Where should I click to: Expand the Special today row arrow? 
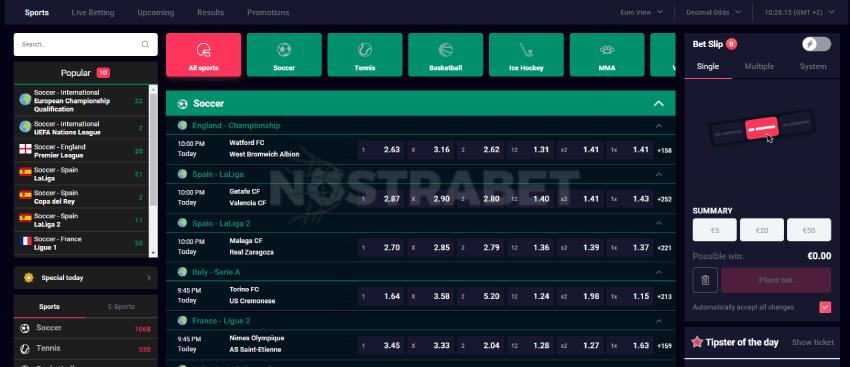149,278
